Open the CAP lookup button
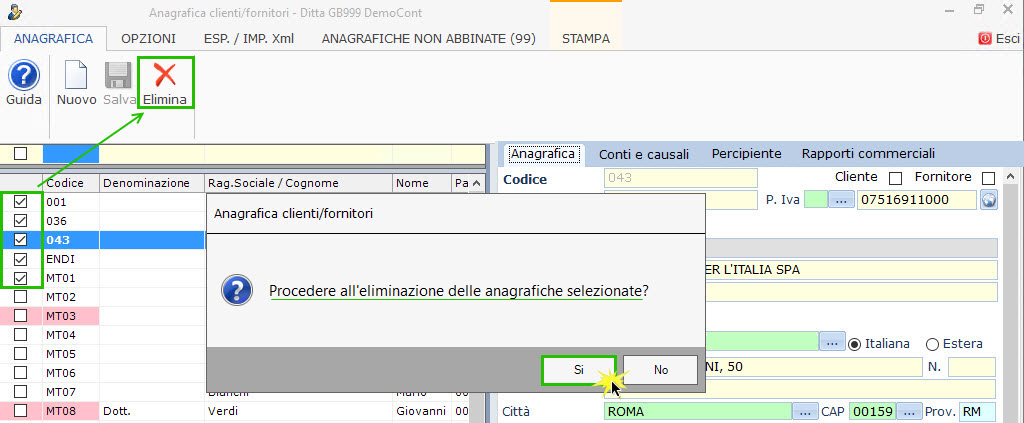Screen dimensions: 1024x423 click(x=908, y=412)
